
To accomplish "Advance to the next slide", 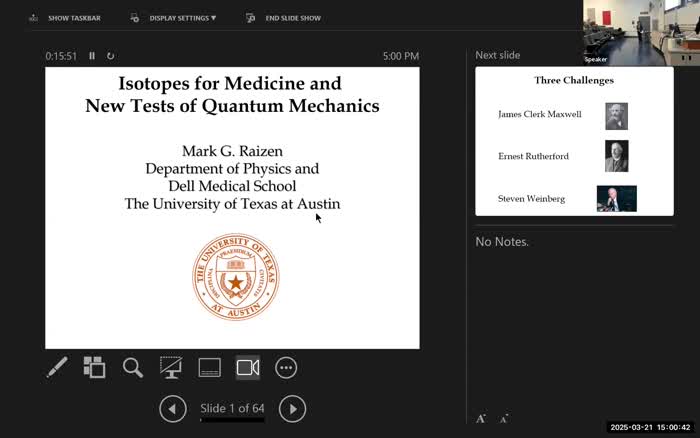I will (292, 409).
